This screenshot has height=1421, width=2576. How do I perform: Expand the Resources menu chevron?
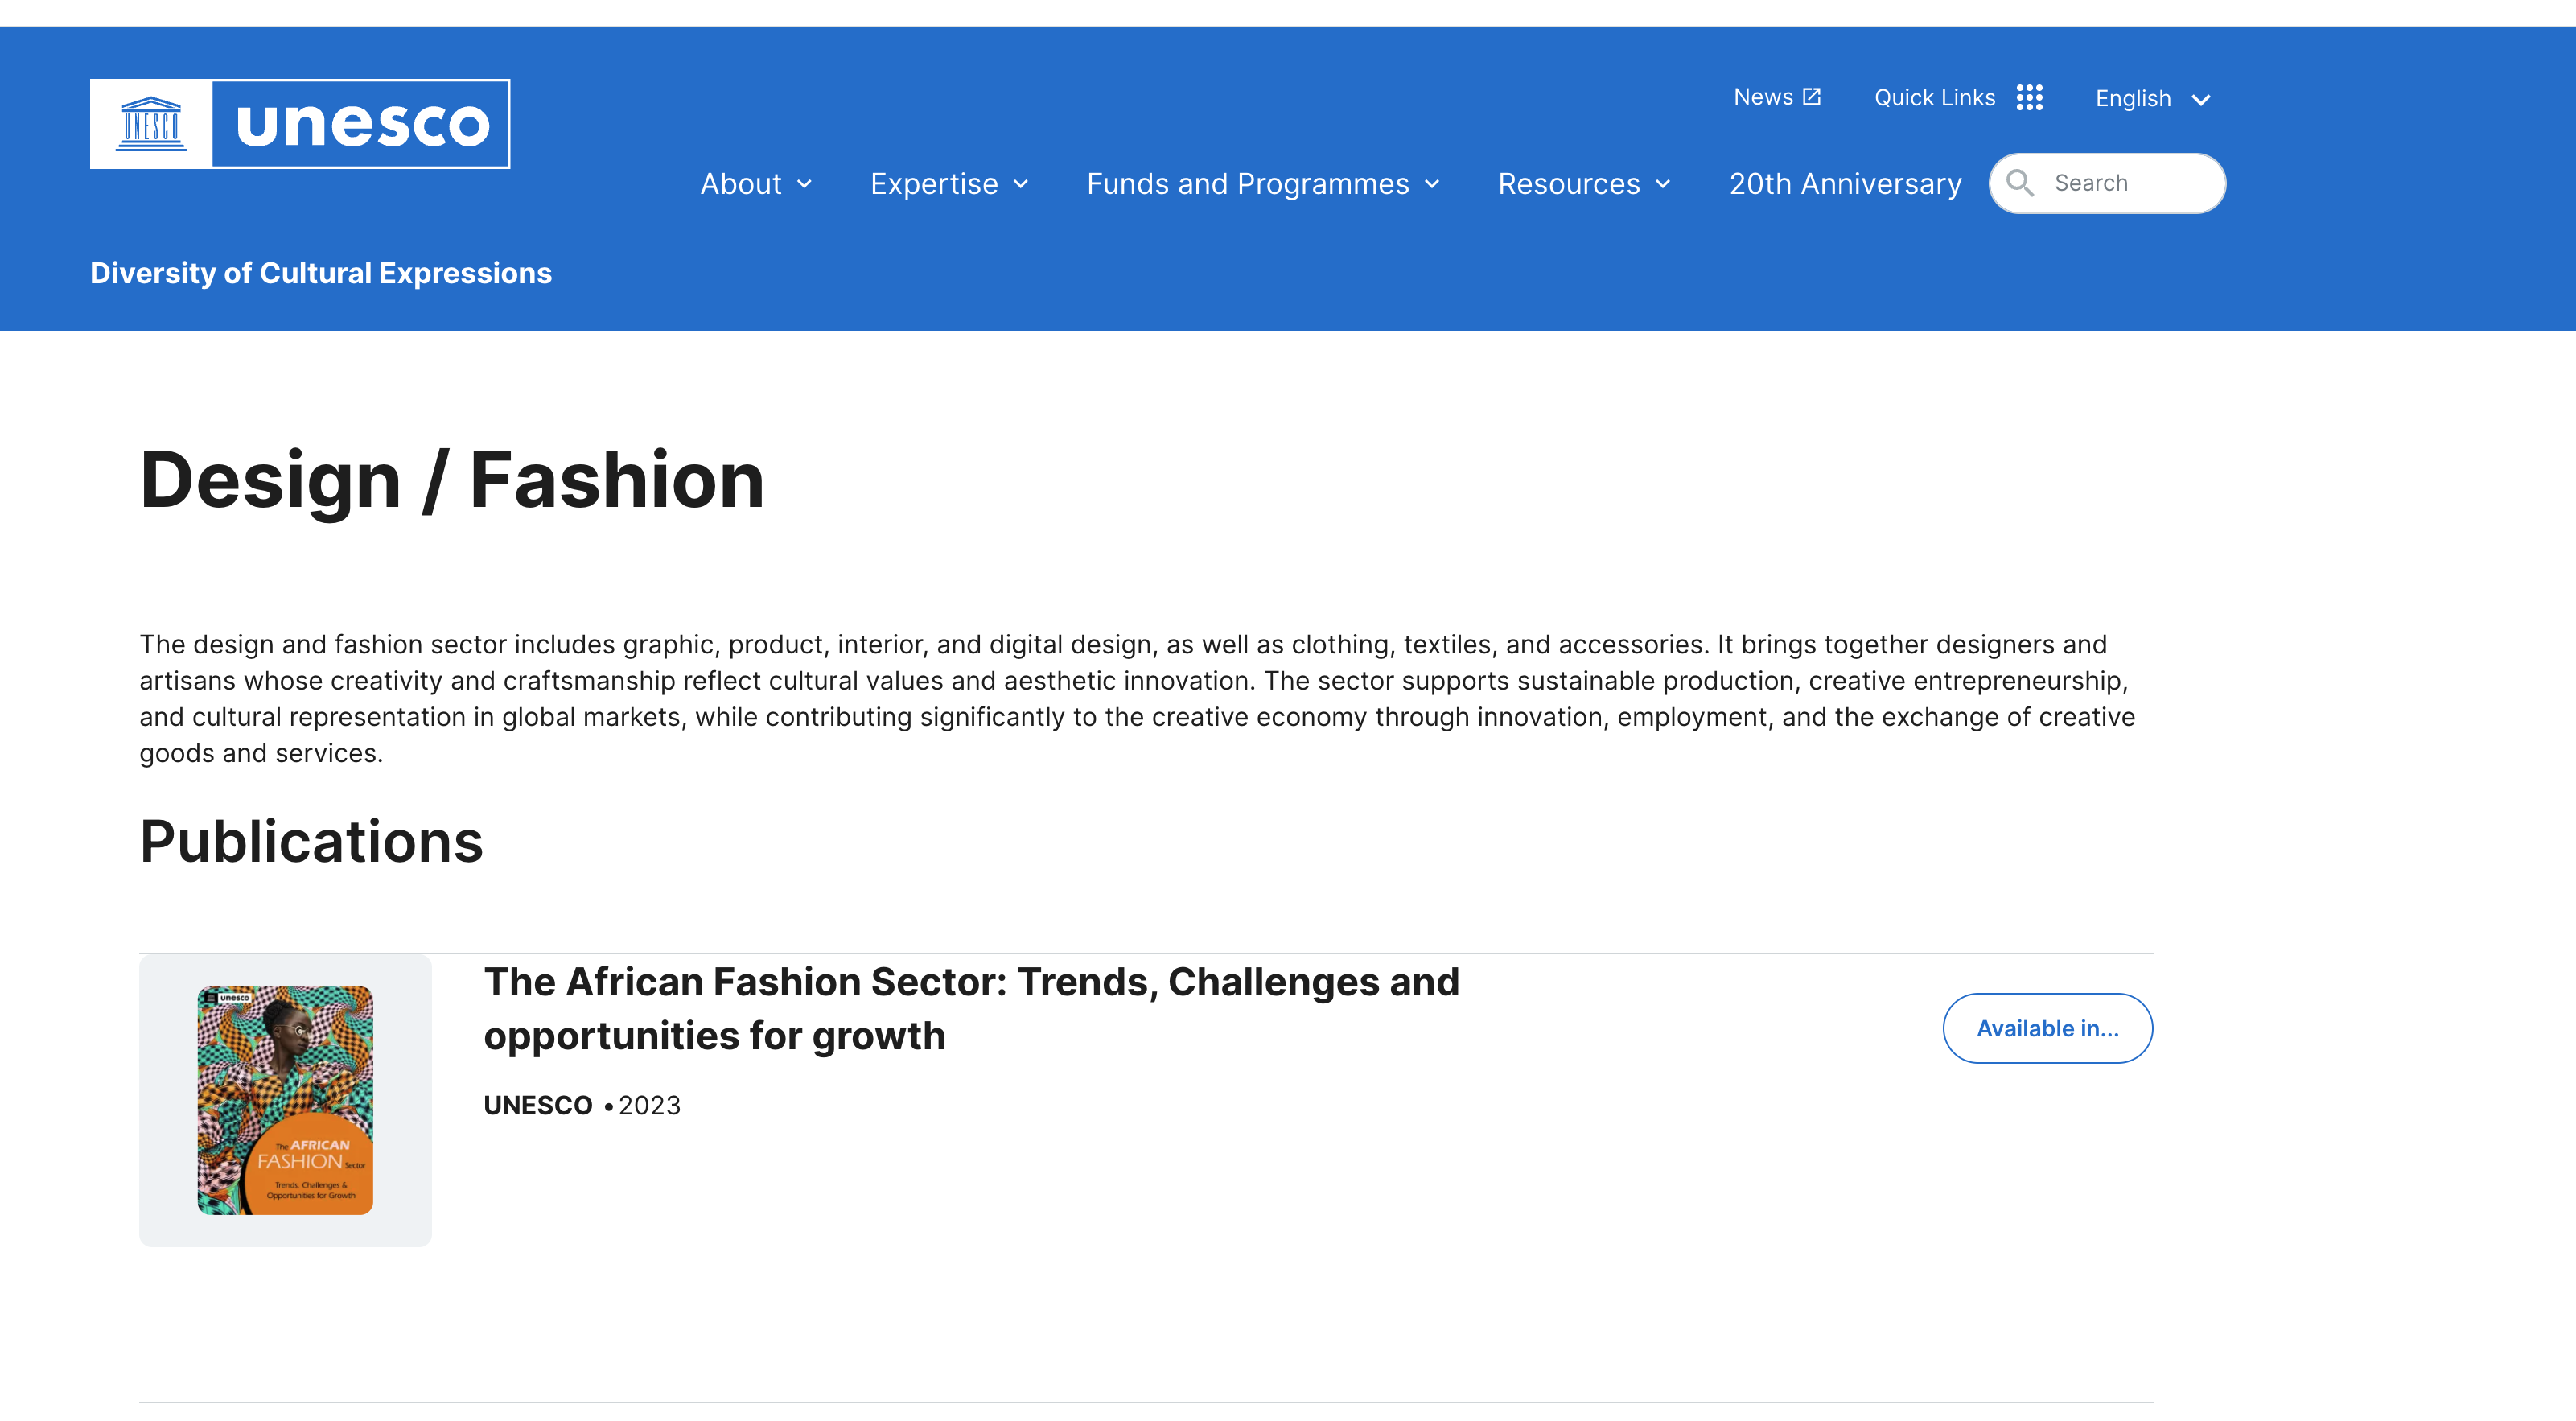tap(1663, 184)
